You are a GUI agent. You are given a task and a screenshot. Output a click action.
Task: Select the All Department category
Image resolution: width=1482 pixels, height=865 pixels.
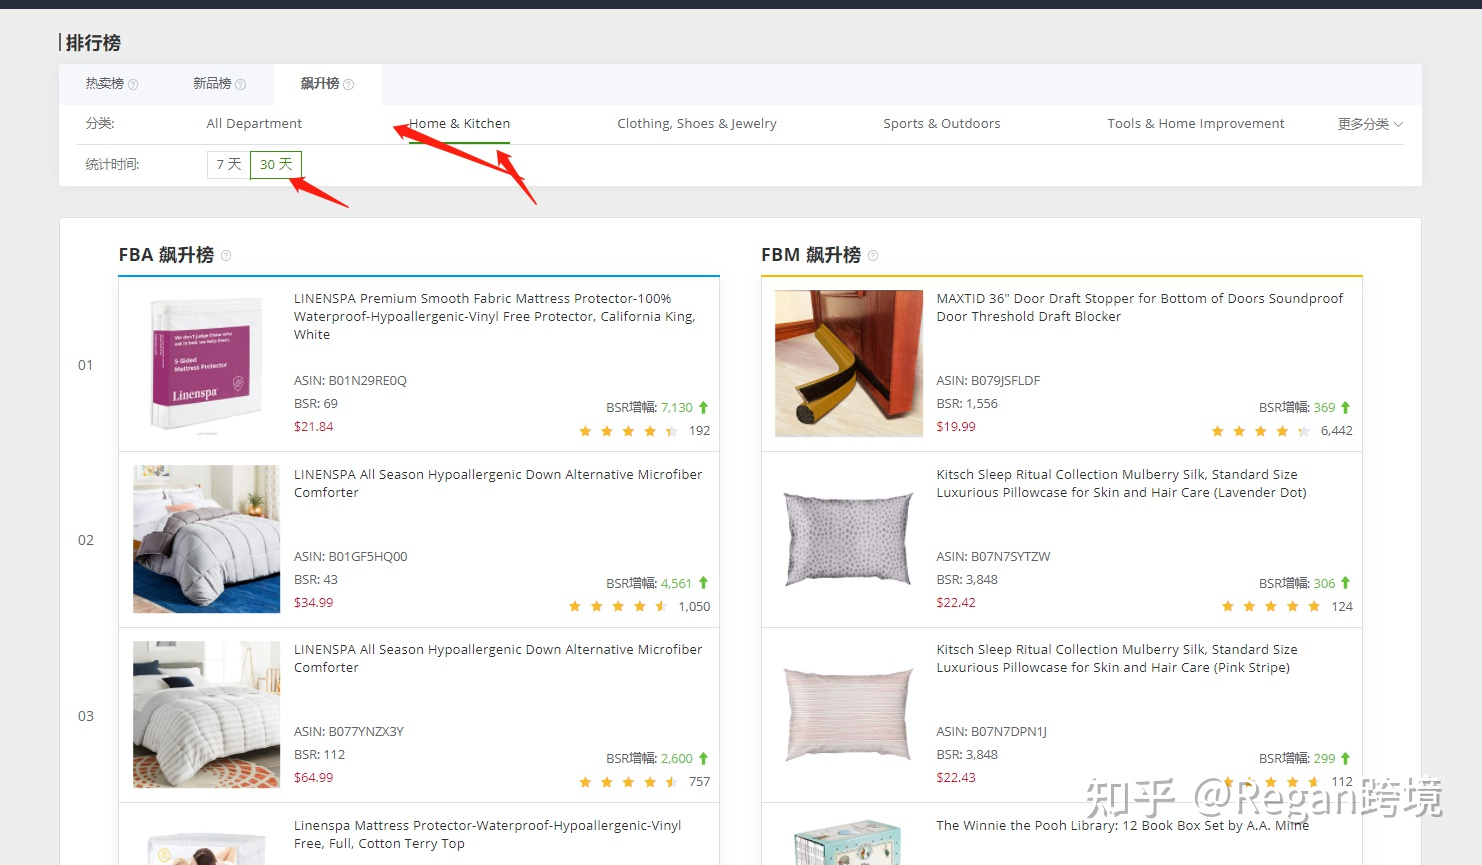pos(254,124)
